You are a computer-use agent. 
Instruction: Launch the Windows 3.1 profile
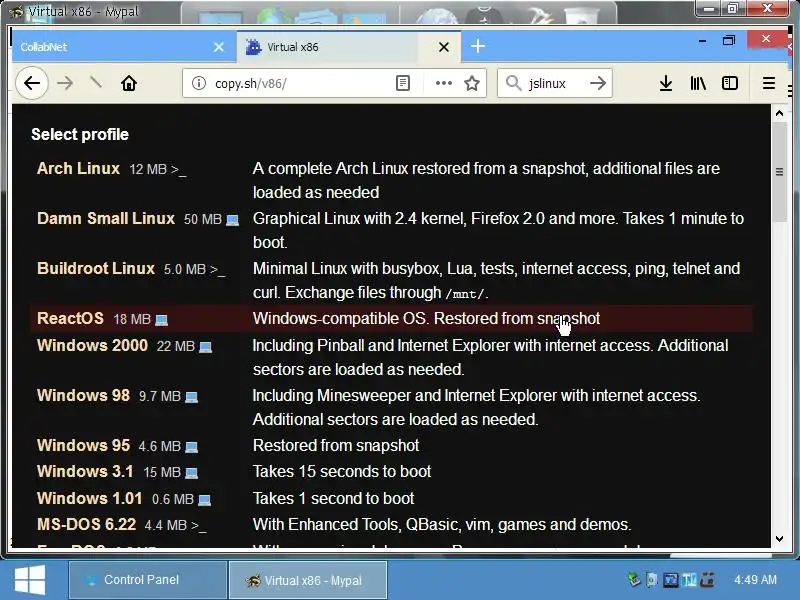coord(85,471)
